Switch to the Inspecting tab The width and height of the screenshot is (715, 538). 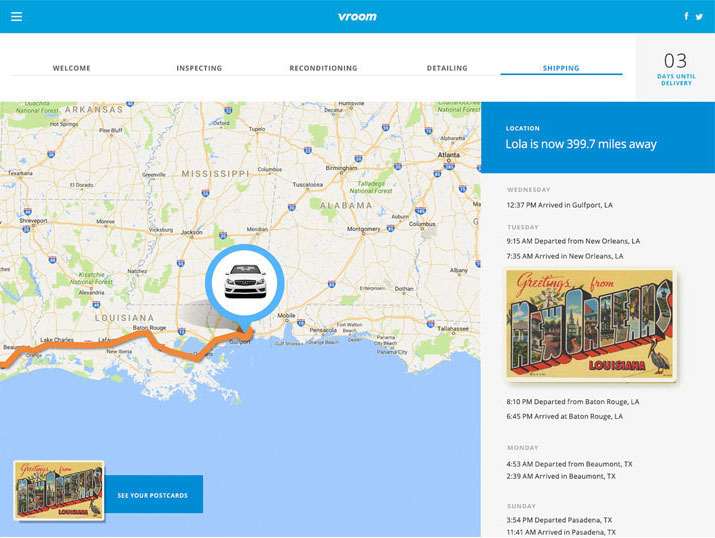(199, 68)
